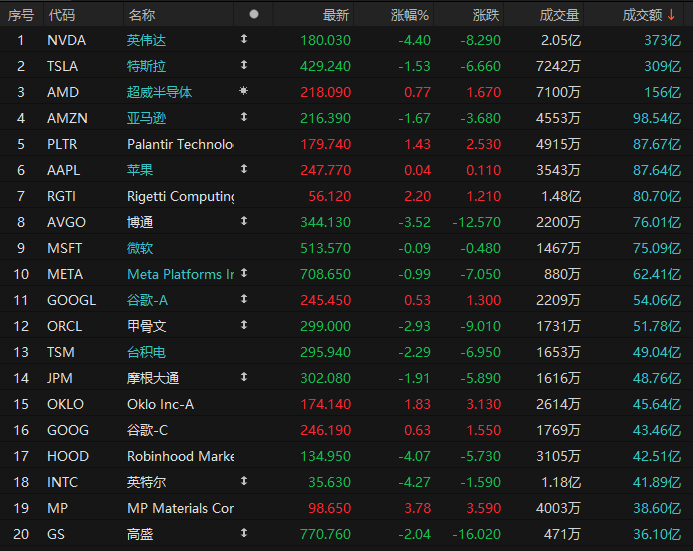Click the up-down marker icon in ORCL row
Viewport: 693px width, 551px height.
pyautogui.click(x=244, y=325)
